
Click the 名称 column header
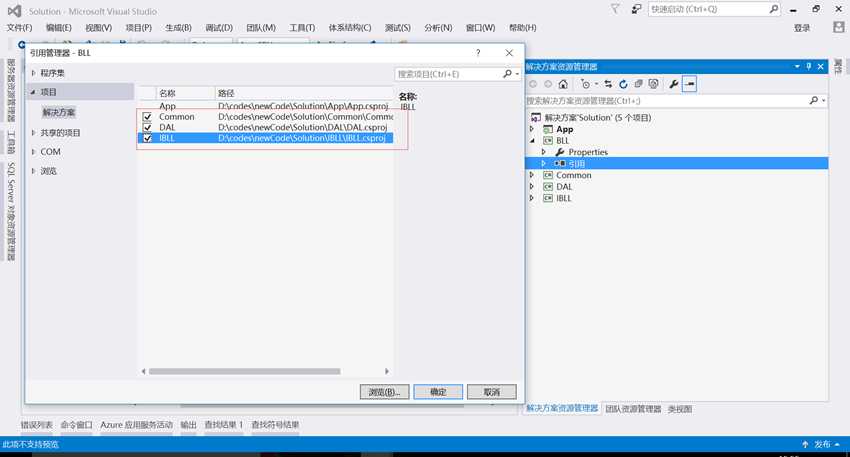pyautogui.click(x=186, y=93)
